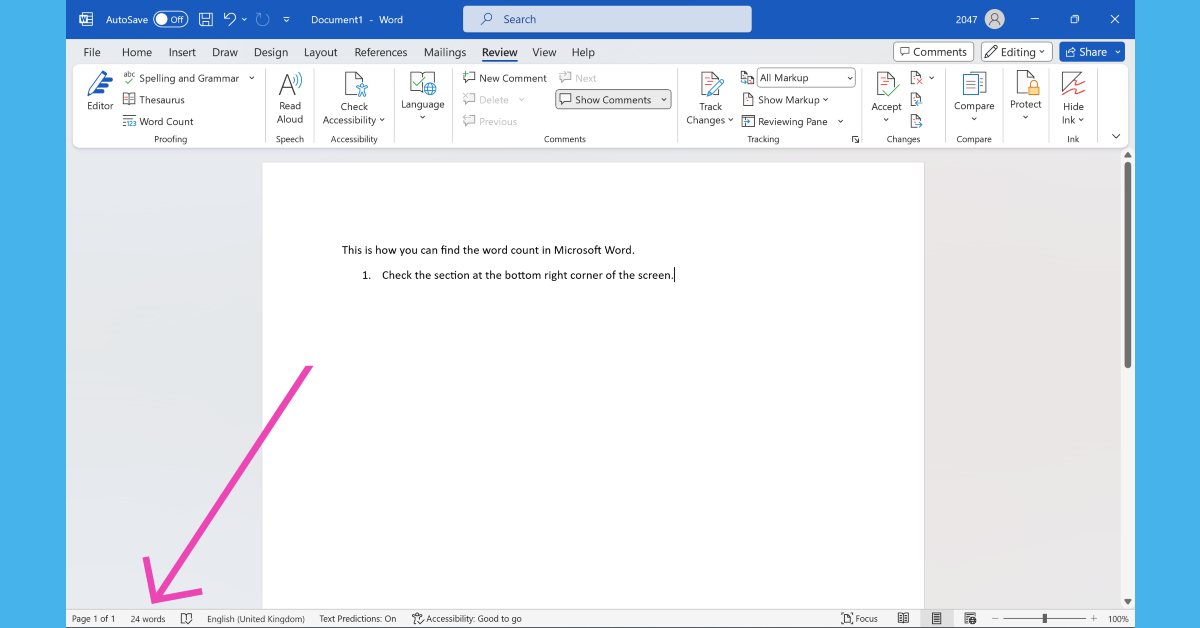Open the Word Count tool
Screen dimensions: 1200x628
158,122
